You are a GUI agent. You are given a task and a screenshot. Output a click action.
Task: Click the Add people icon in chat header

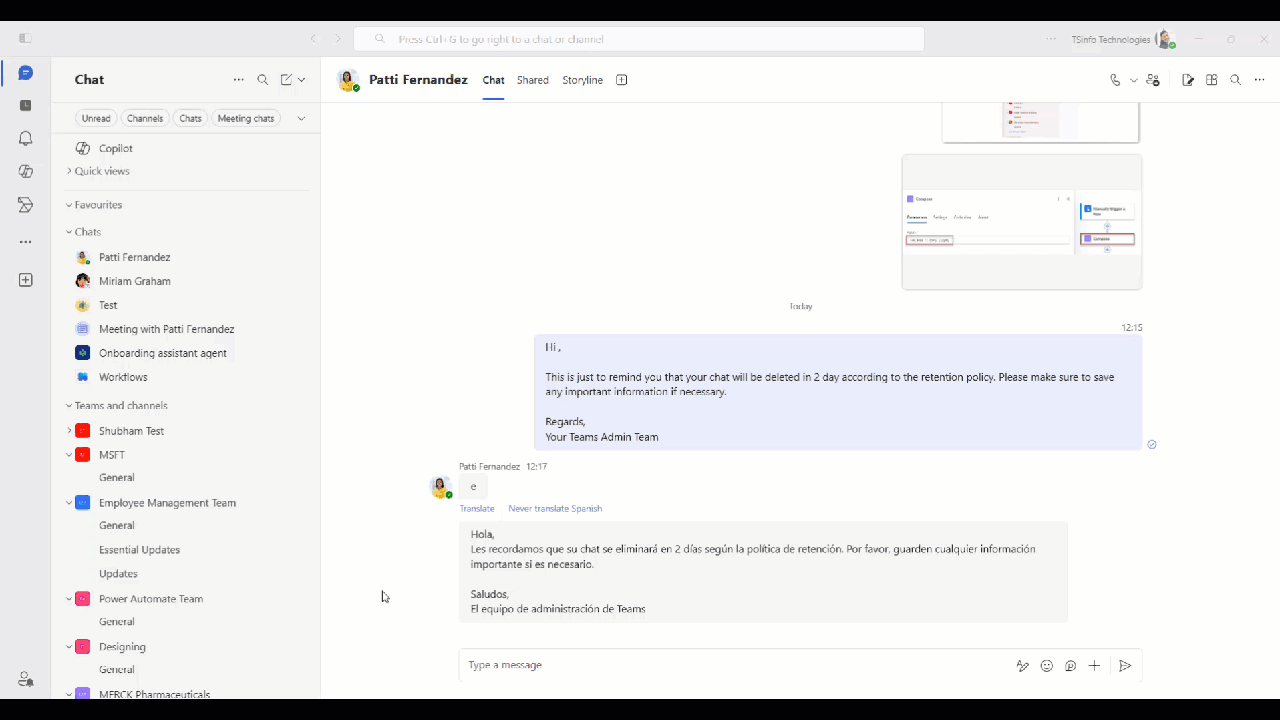pos(1152,80)
